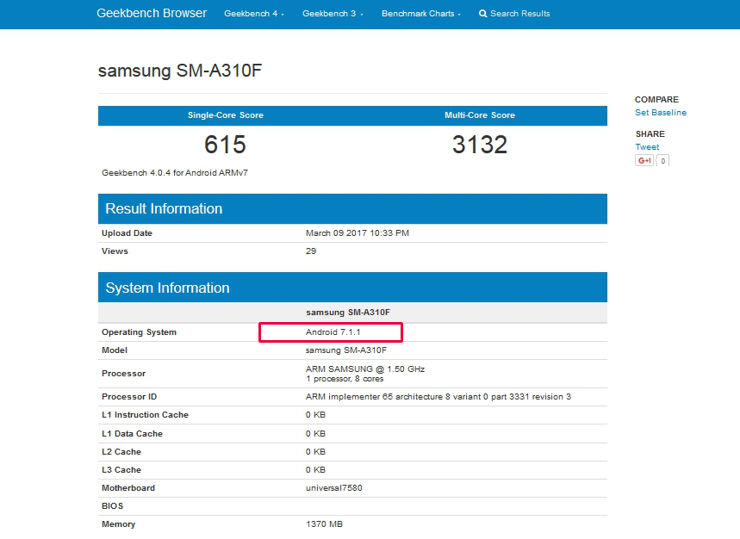Expand the Geekbench 3 dropdown menu
740x539 pixels.
tap(333, 14)
